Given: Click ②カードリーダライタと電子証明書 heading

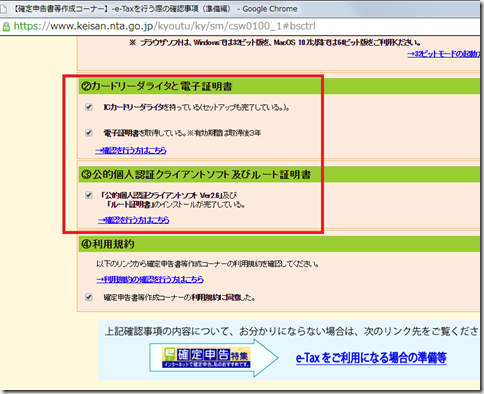Looking at the screenshot, I should tap(157, 86).
